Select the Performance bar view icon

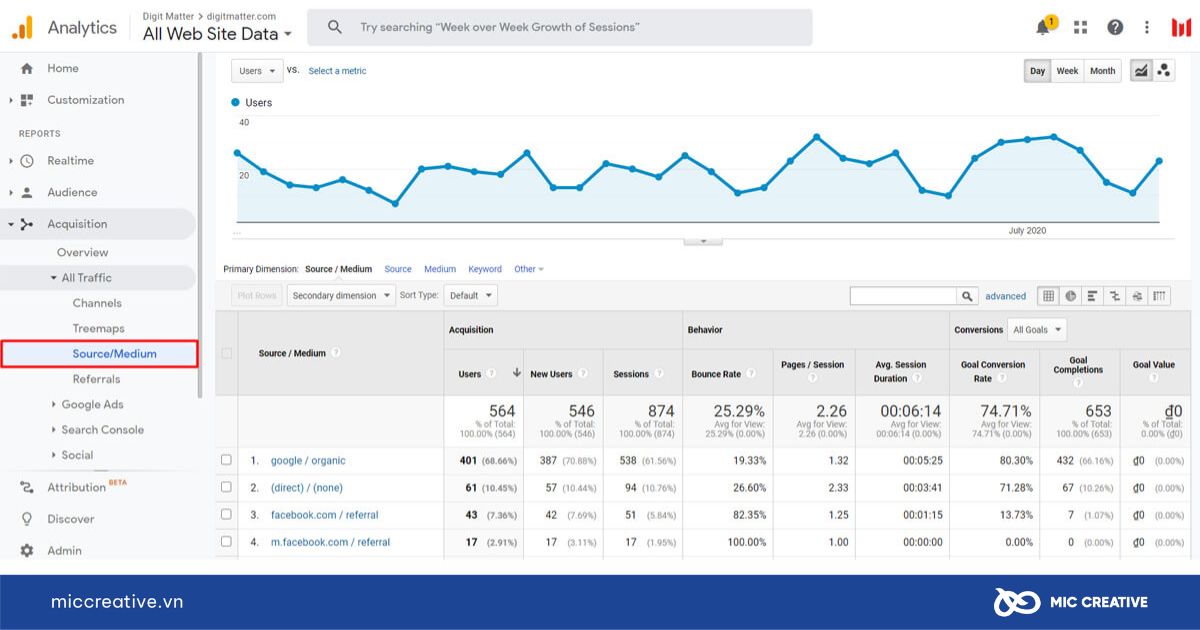coord(1092,296)
